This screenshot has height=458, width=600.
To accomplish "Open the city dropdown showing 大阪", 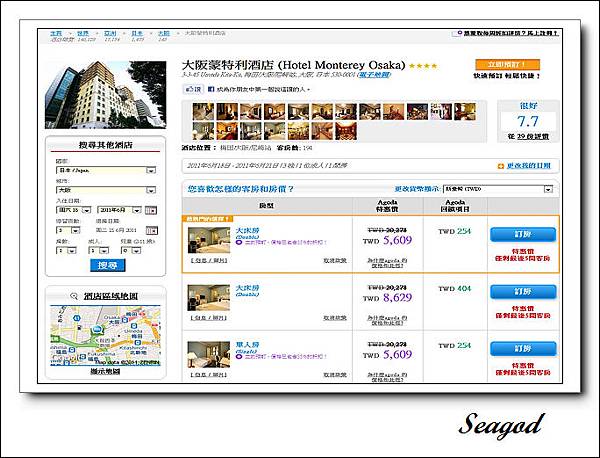I will (x=106, y=190).
